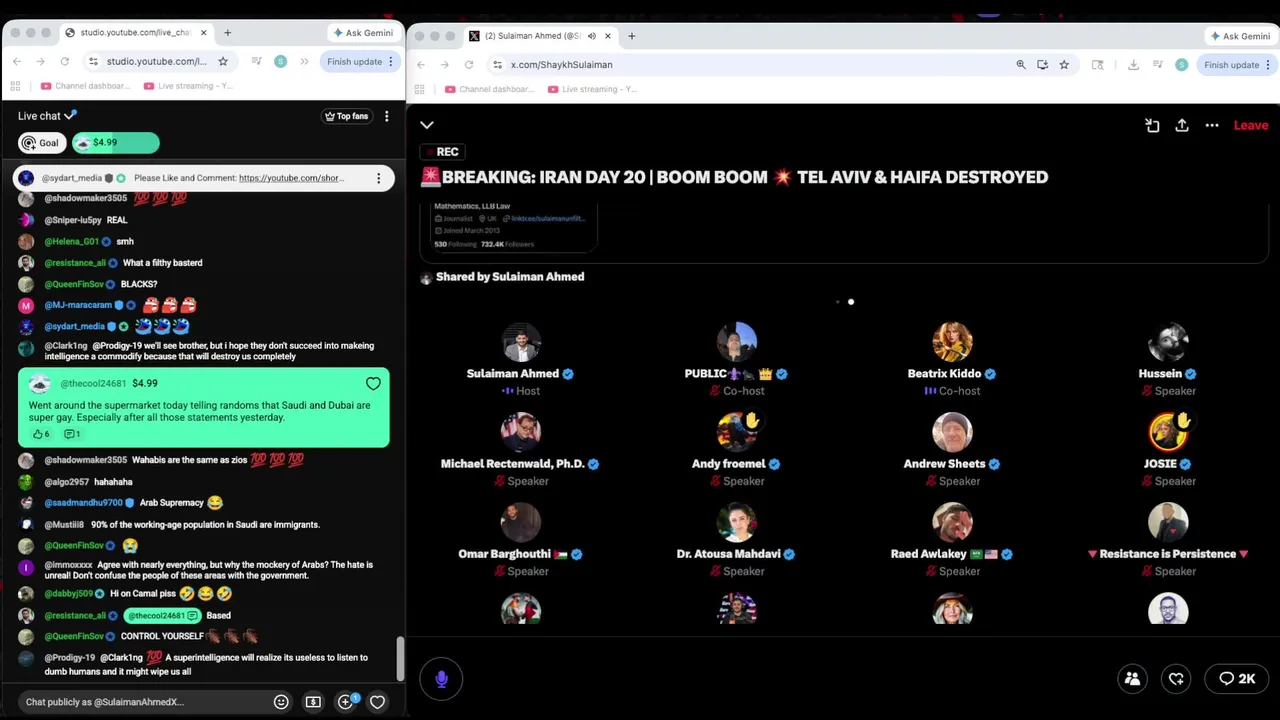Click the pop-out dock icon in Space header

pyautogui.click(x=1152, y=125)
